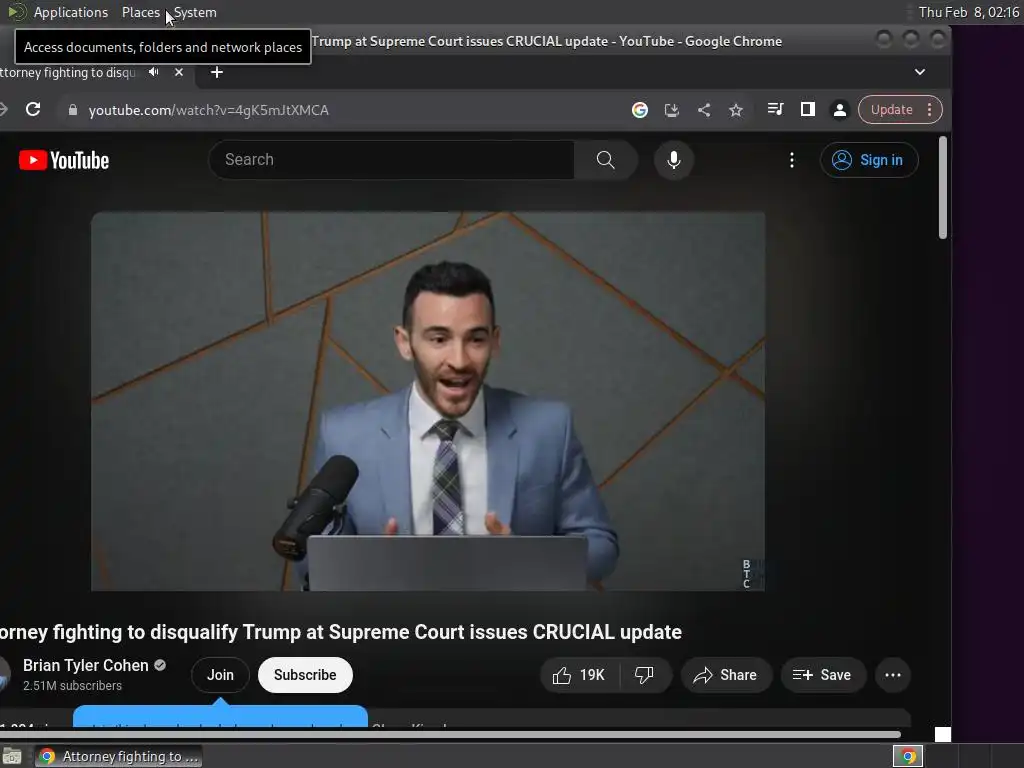1024x768 pixels.
Task: Click the video title text
Action: tap(341, 632)
